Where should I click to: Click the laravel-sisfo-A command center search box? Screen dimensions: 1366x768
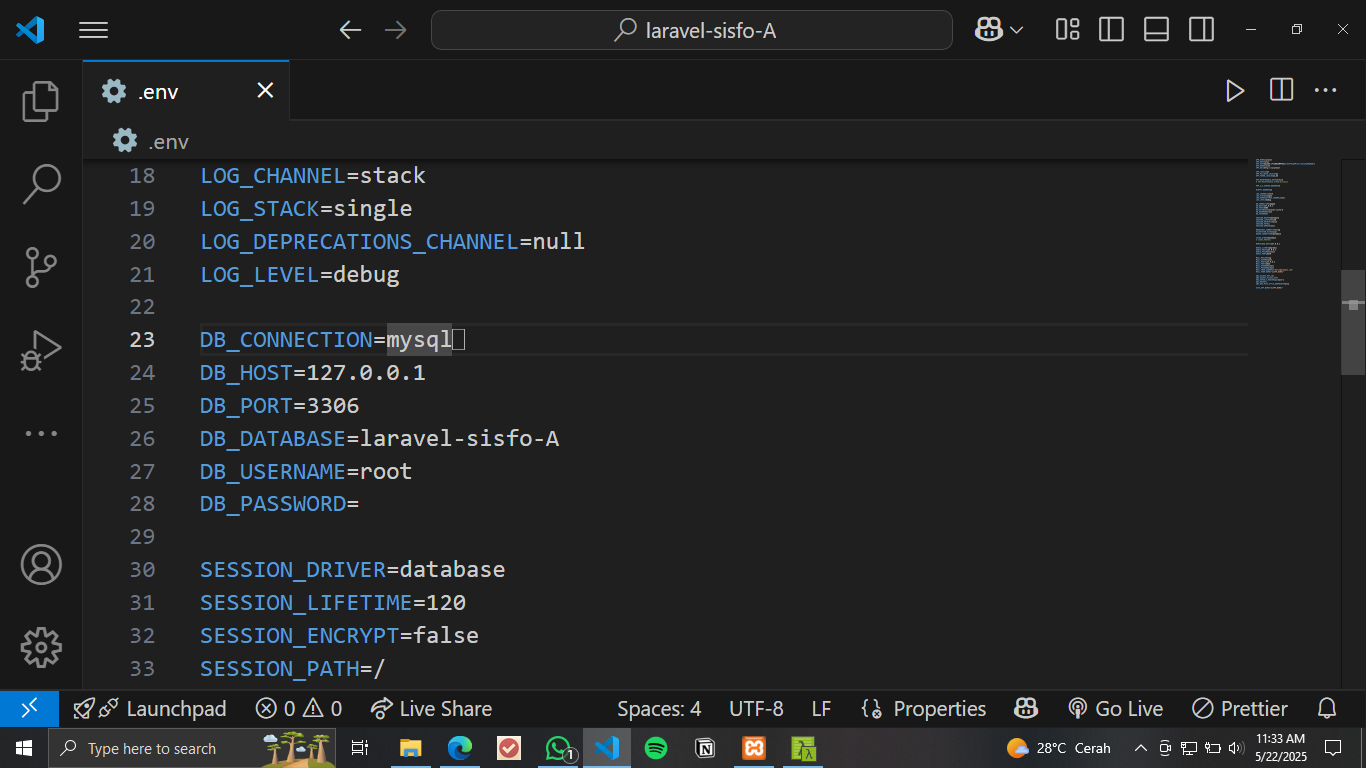[691, 30]
